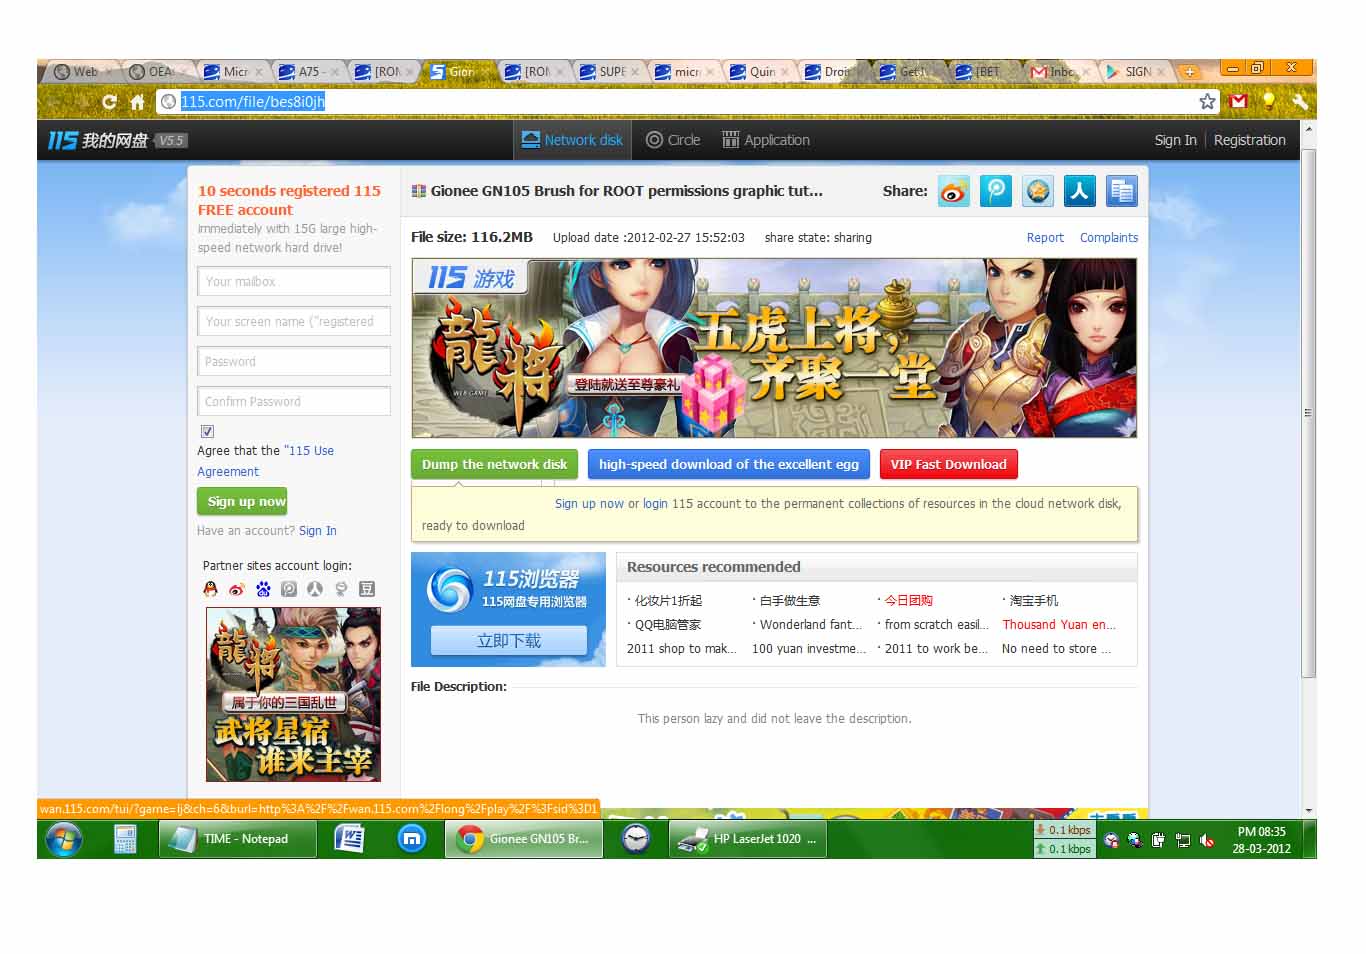Click the page vertical scrollbar thumb
The image size is (1366, 954).
click(1309, 412)
